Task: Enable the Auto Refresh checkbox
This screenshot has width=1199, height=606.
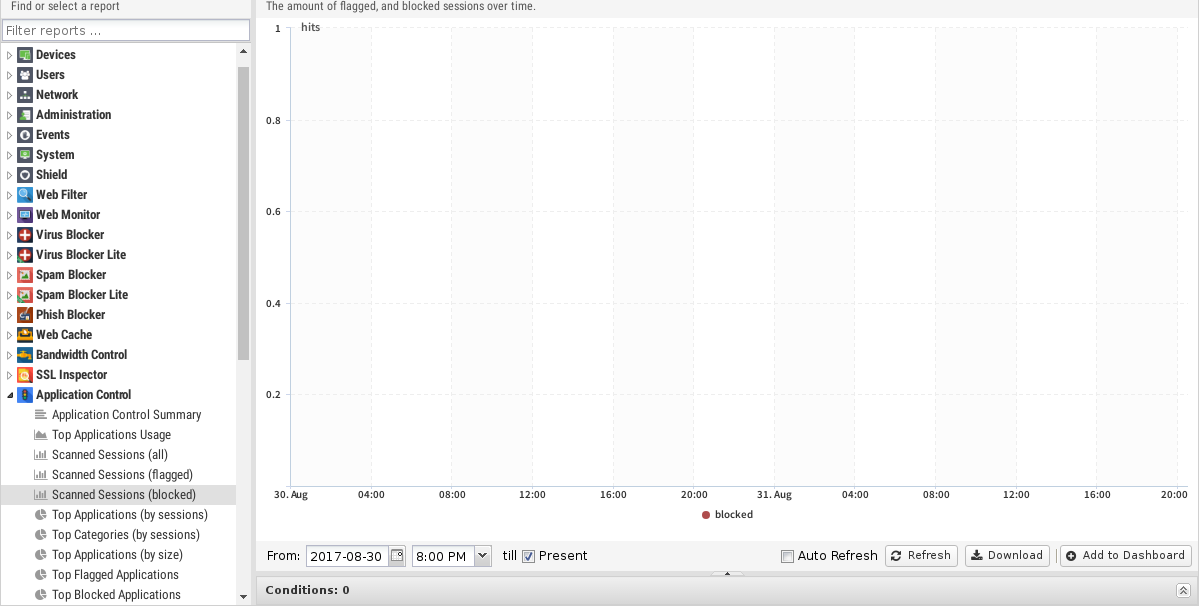Action: point(787,556)
